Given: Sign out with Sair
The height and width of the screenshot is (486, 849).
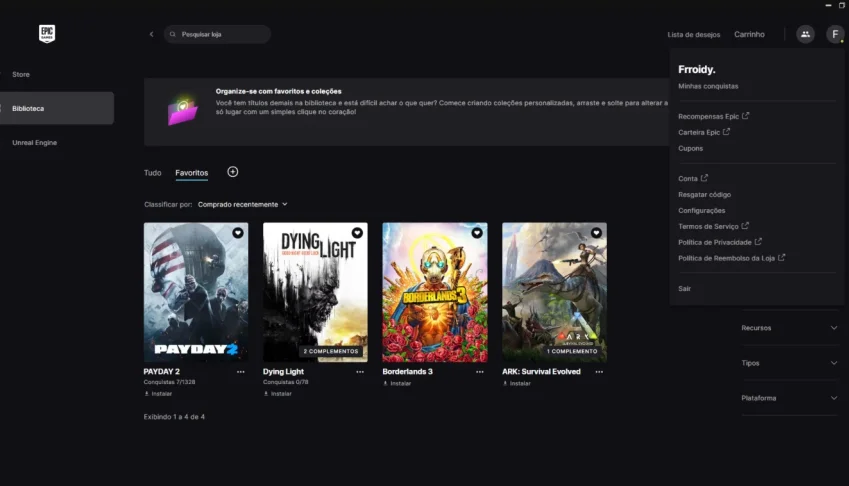Looking at the screenshot, I should [684, 288].
